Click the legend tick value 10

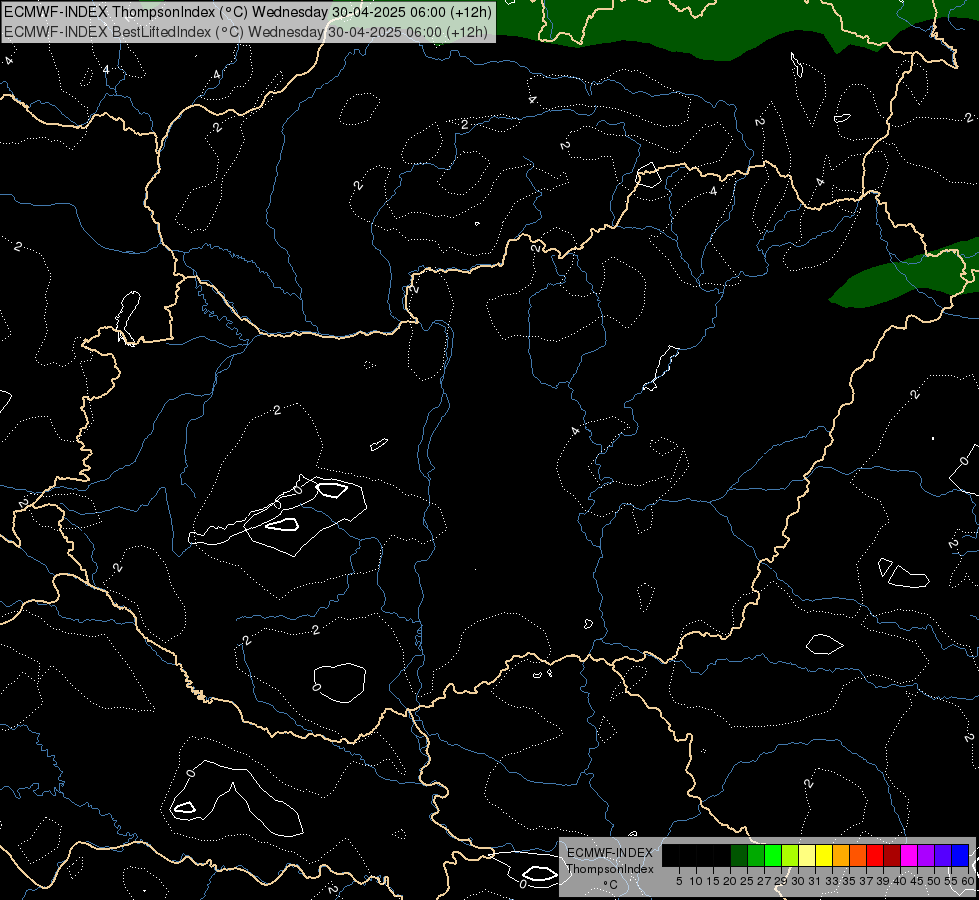696,881
